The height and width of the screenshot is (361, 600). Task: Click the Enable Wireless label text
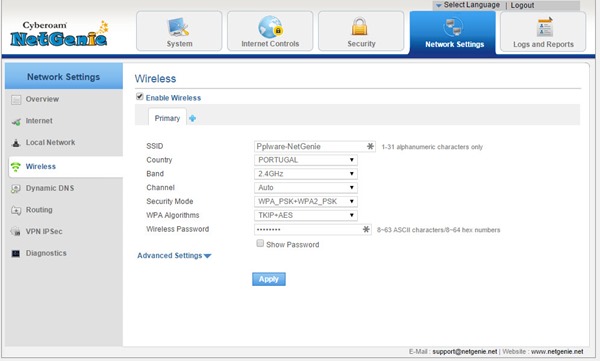173,98
